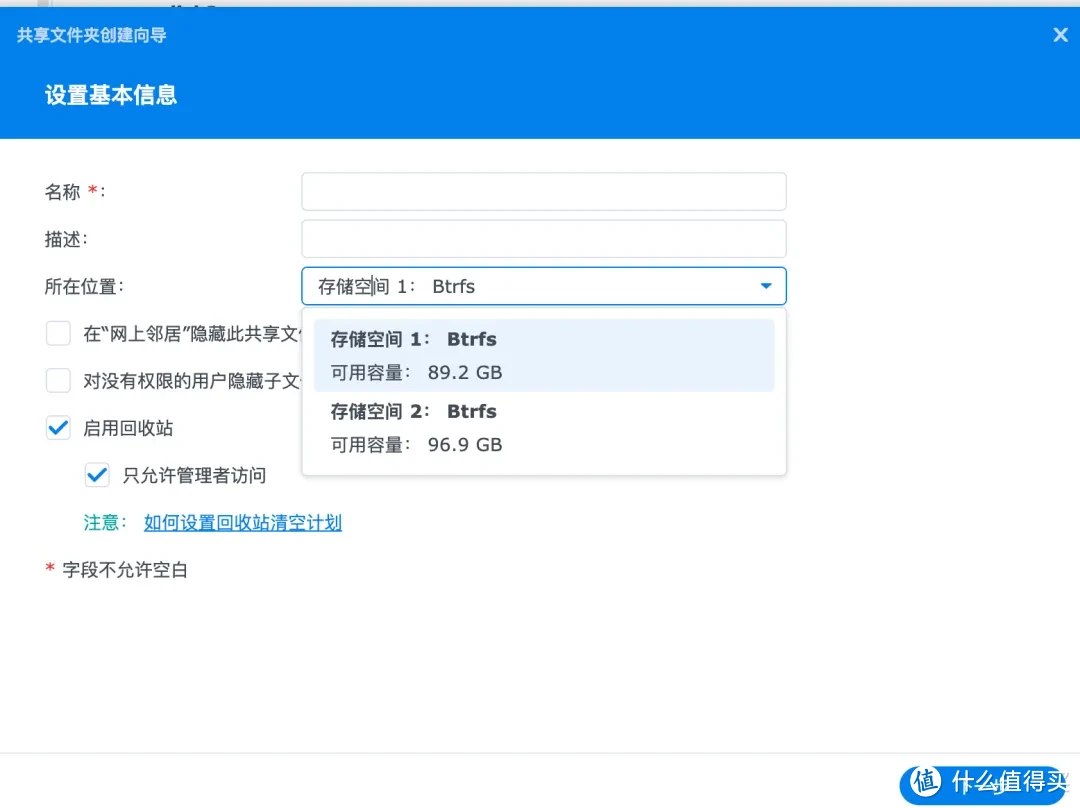Enable hiding this shared folder in 网上邻居

pyautogui.click(x=57, y=333)
